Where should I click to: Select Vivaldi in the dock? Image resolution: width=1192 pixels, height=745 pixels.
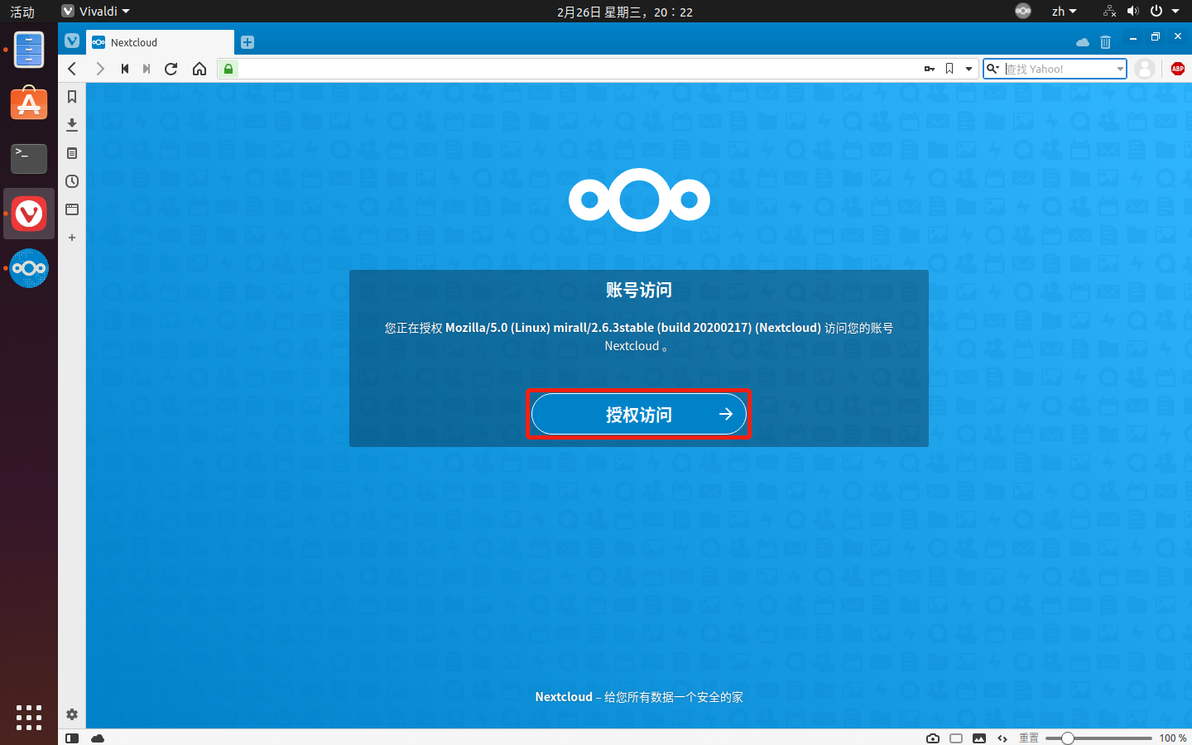pos(29,214)
